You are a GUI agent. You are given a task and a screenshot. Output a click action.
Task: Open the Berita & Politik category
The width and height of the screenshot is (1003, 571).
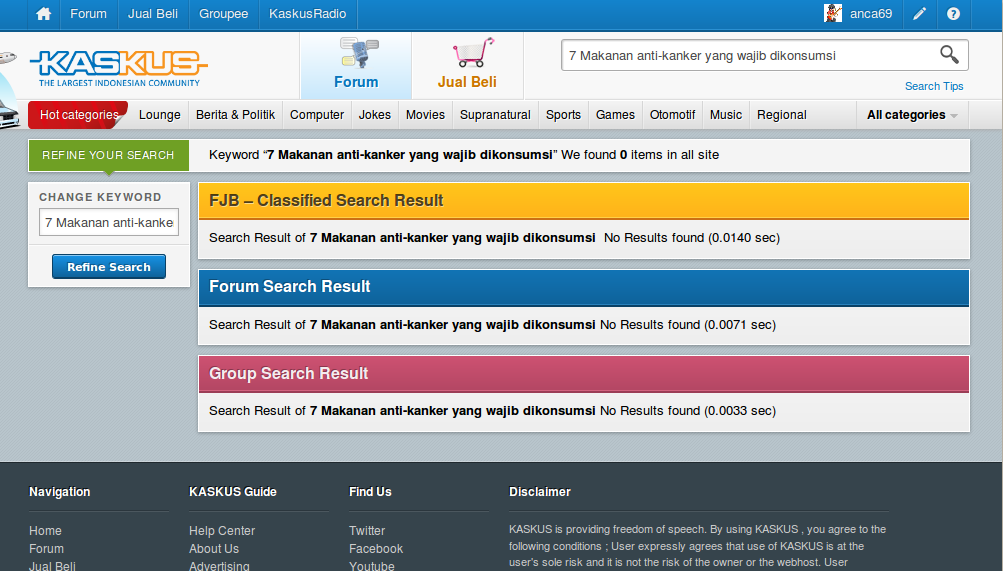(x=235, y=115)
